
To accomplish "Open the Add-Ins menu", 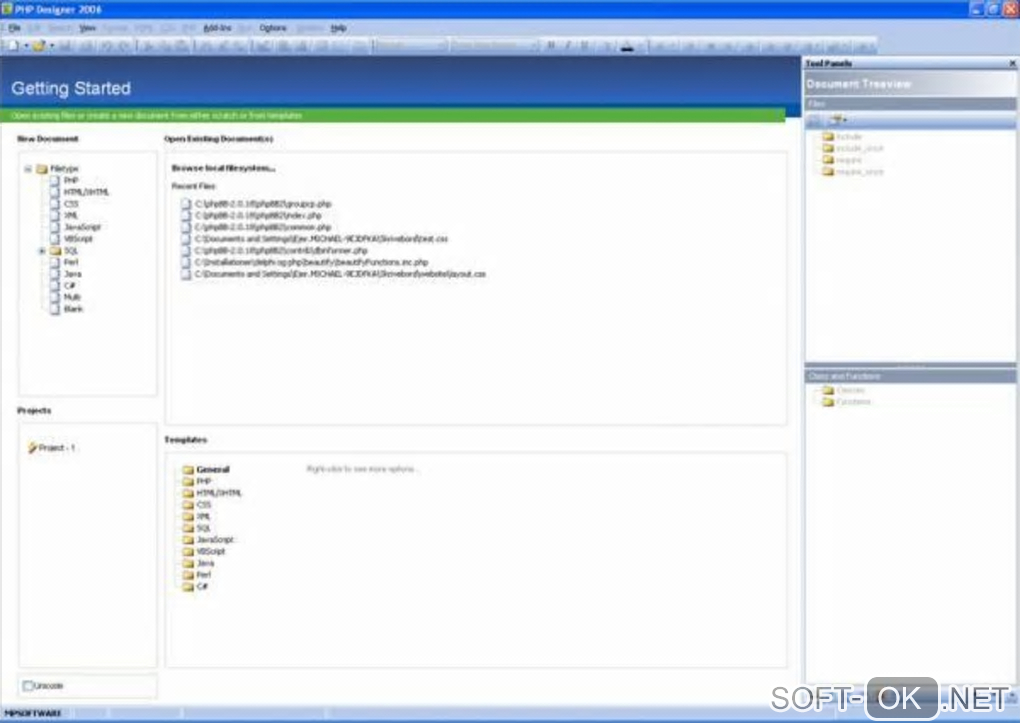I will (217, 28).
